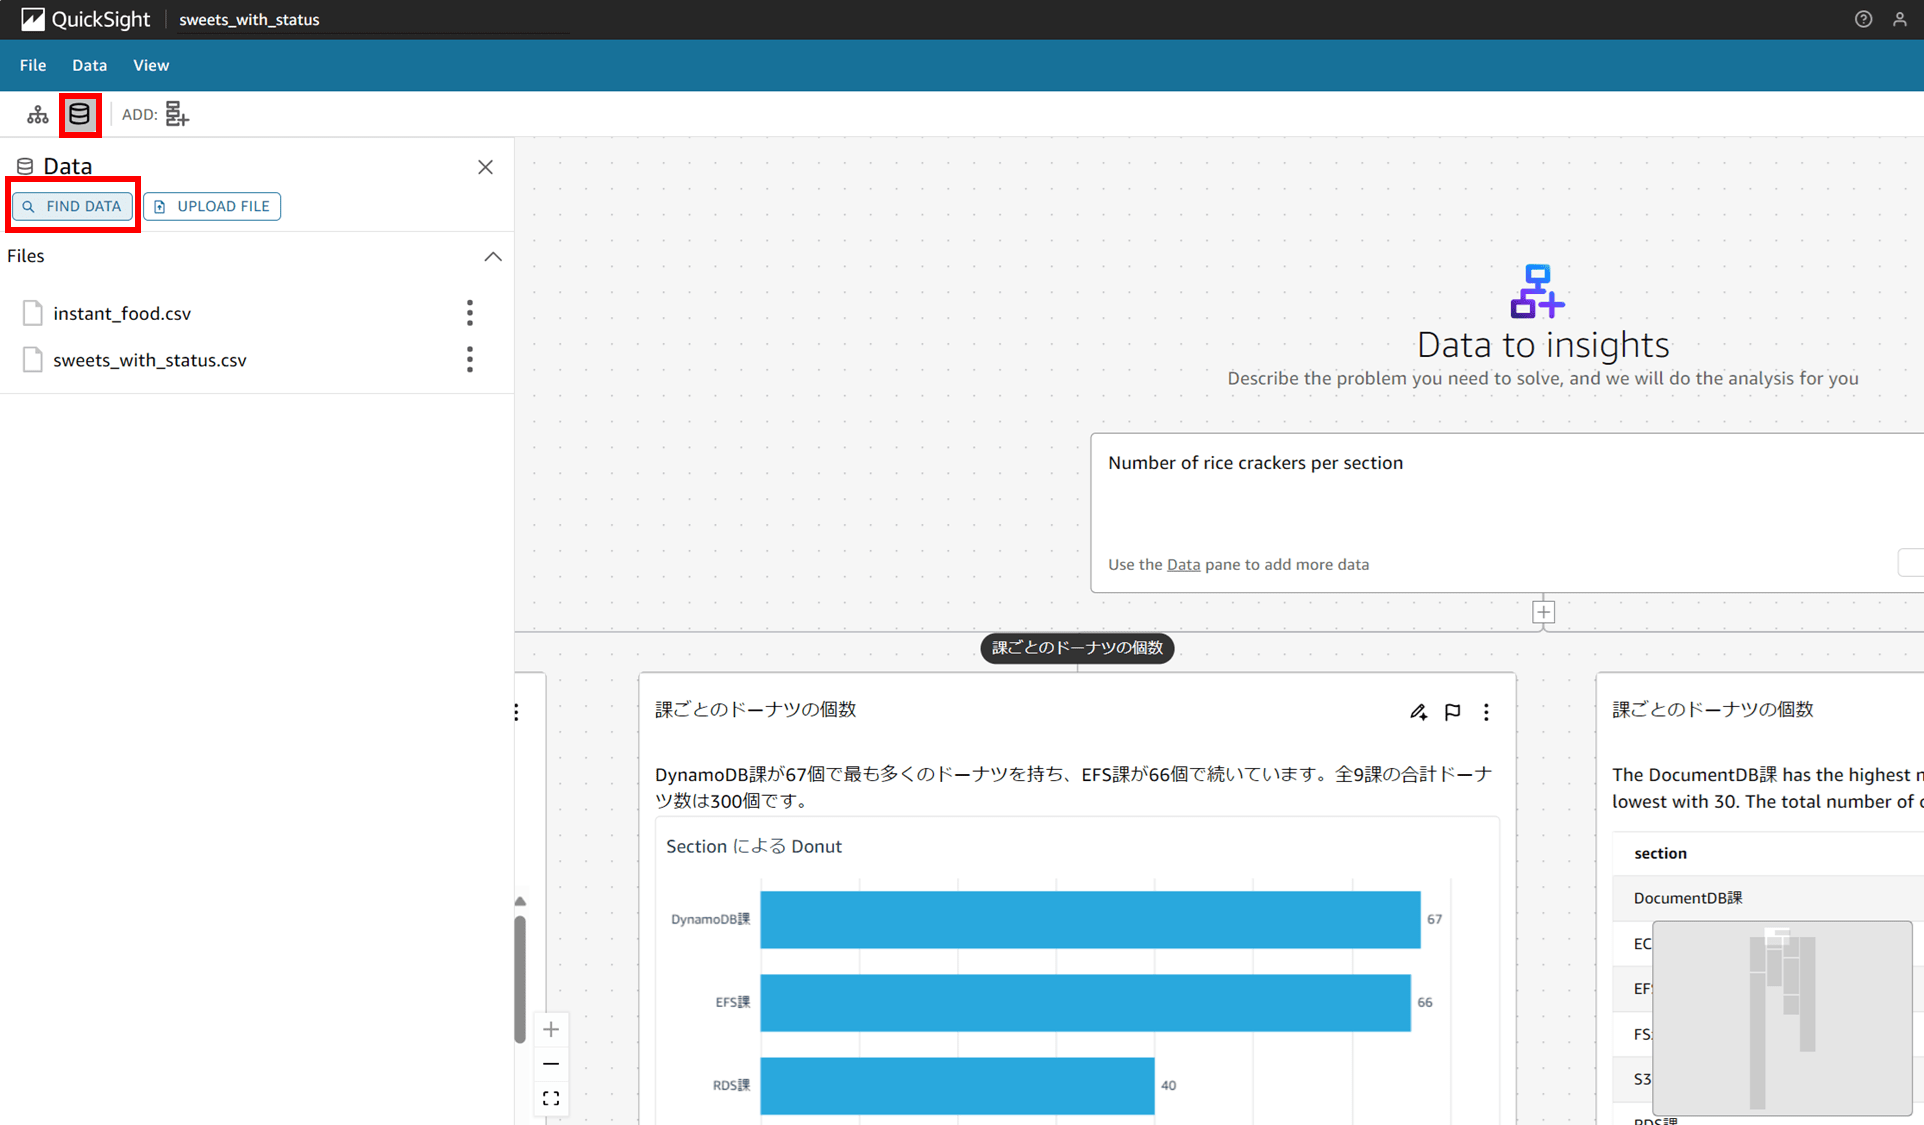Open the View menu
This screenshot has height=1125, width=1924.
151,65
